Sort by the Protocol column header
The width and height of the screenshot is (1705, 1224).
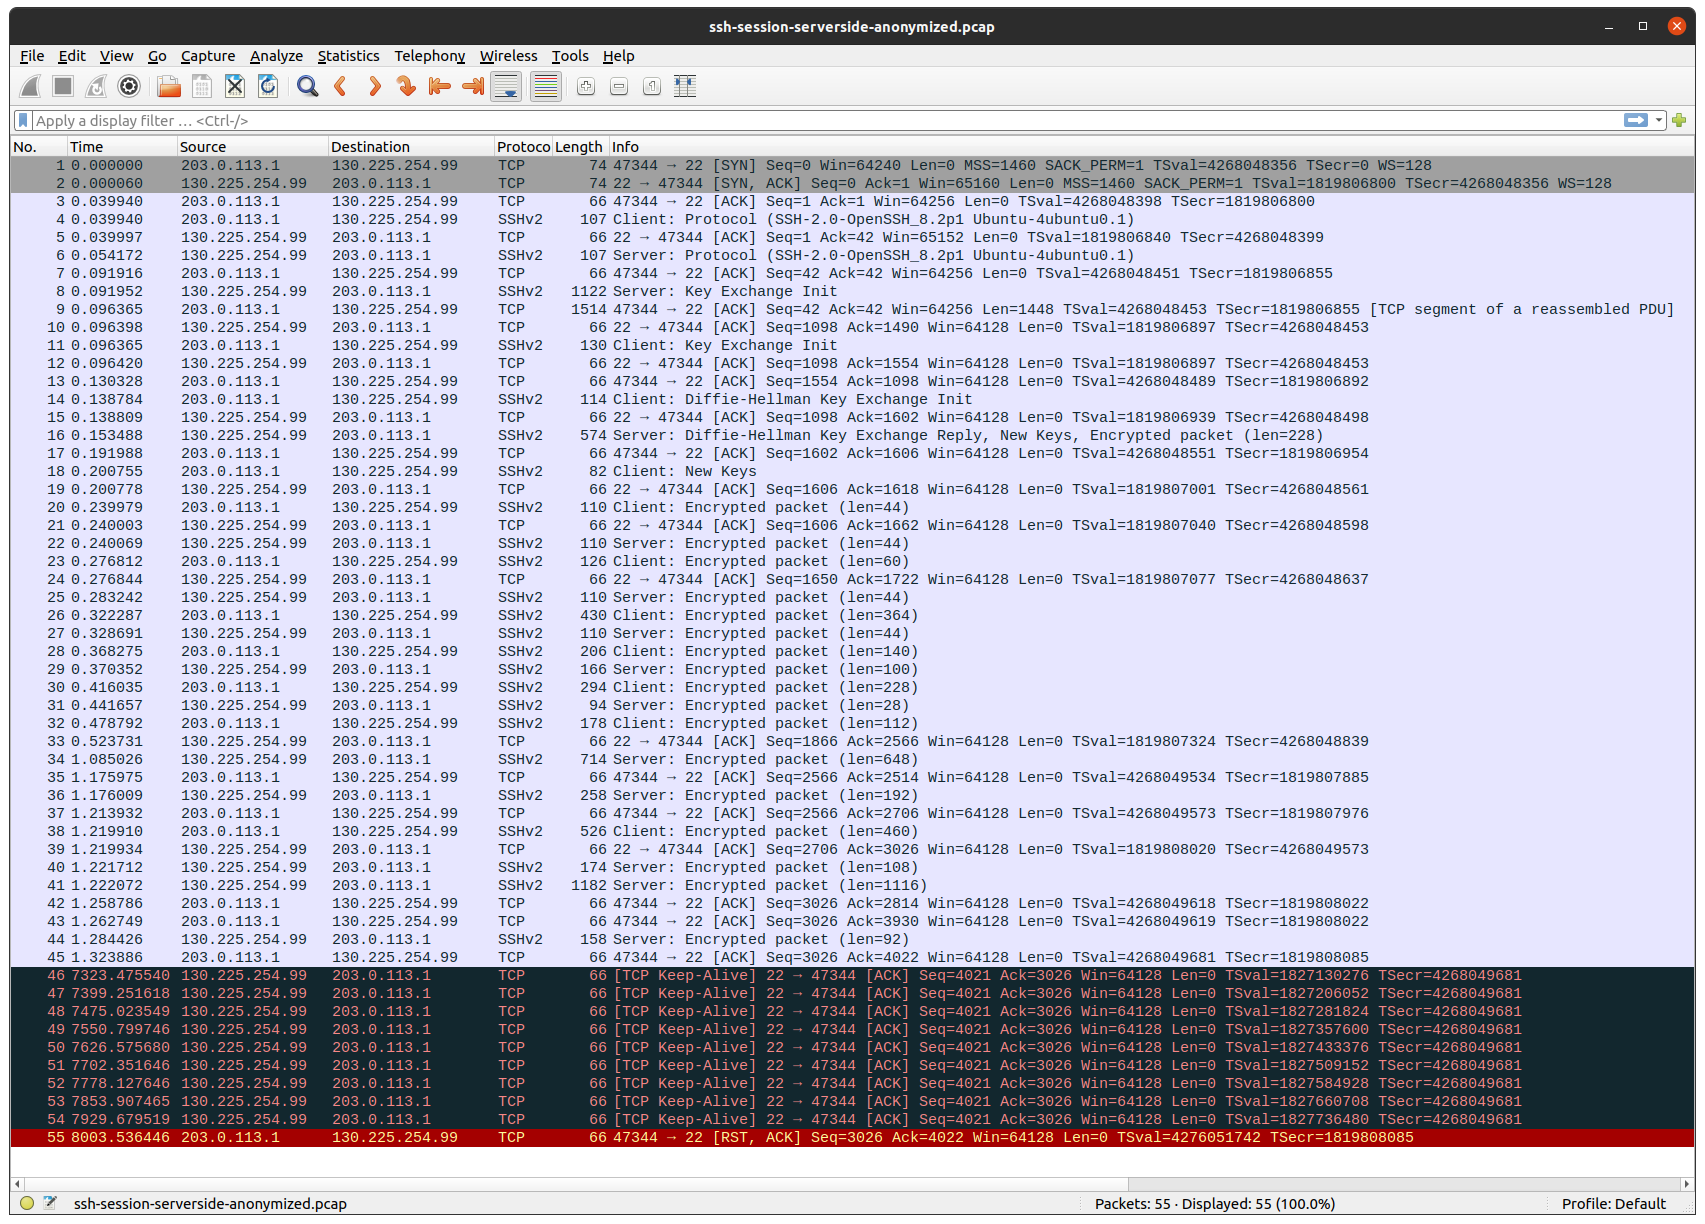[x=523, y=147]
